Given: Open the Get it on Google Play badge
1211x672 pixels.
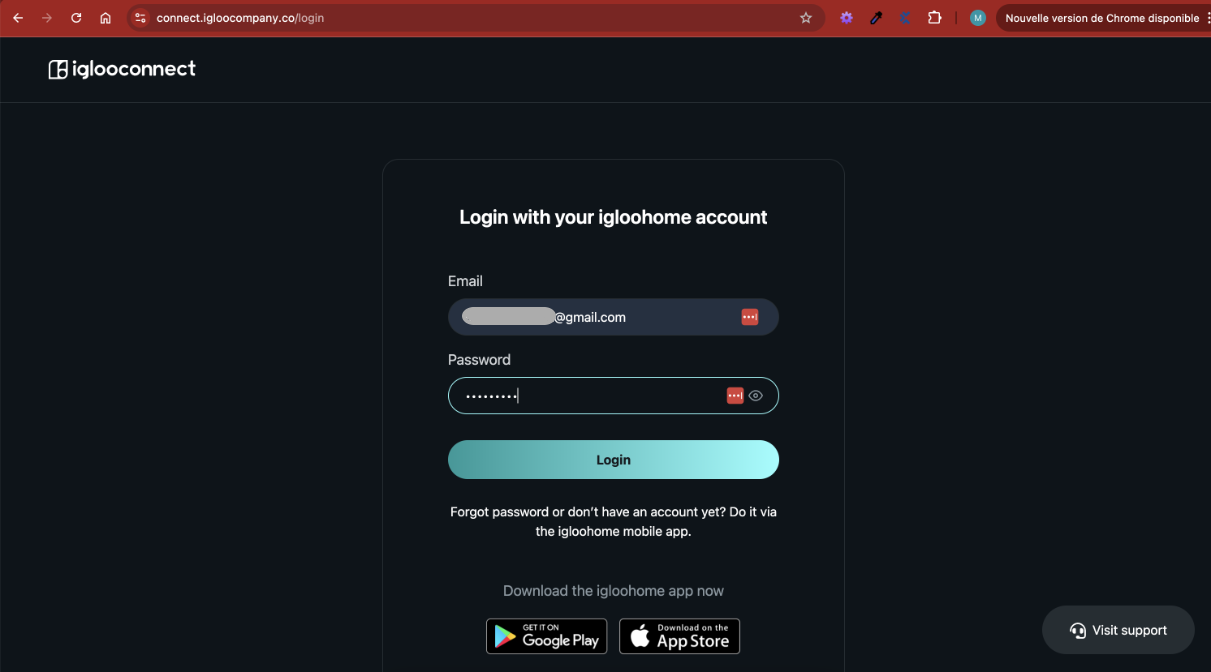Looking at the screenshot, I should tap(546, 636).
